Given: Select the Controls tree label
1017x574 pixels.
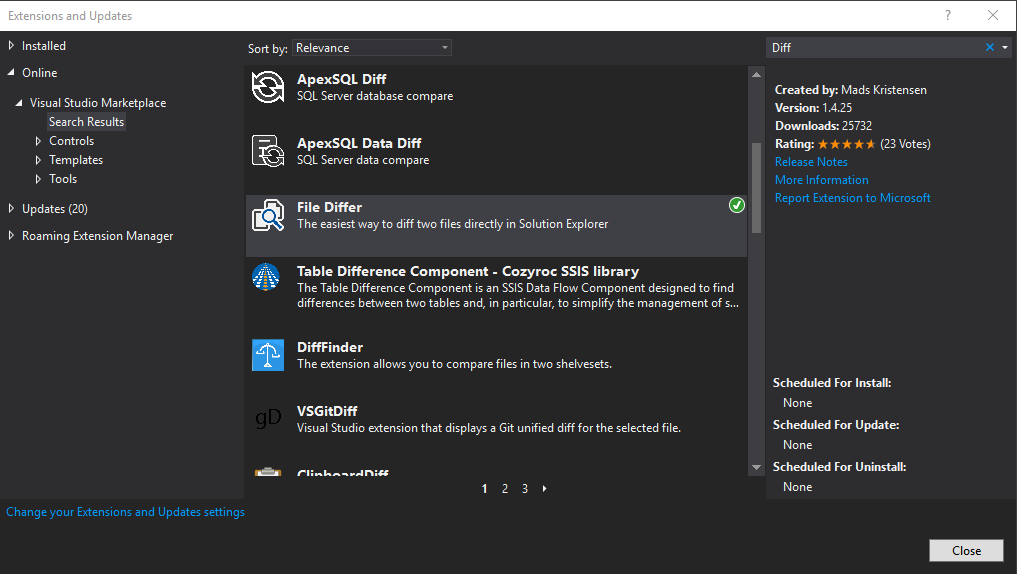Looking at the screenshot, I should click(x=71, y=141).
